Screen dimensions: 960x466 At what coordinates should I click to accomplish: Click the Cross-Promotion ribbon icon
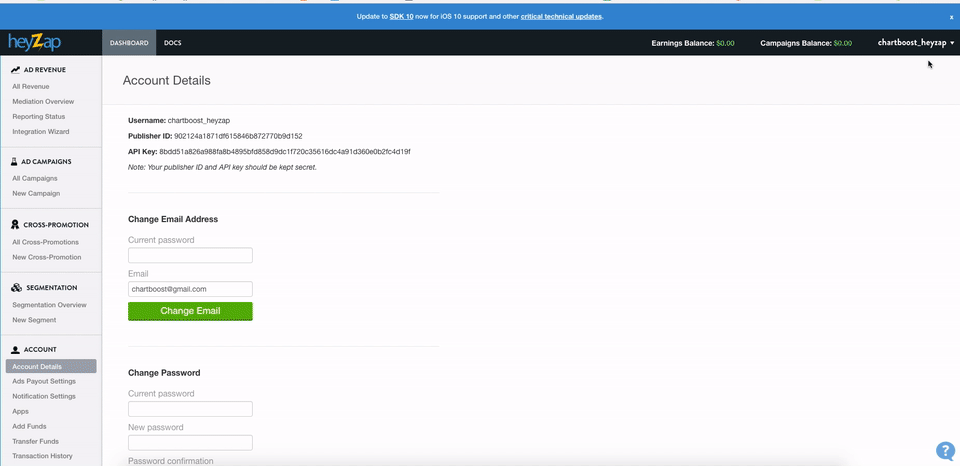[x=16, y=225]
